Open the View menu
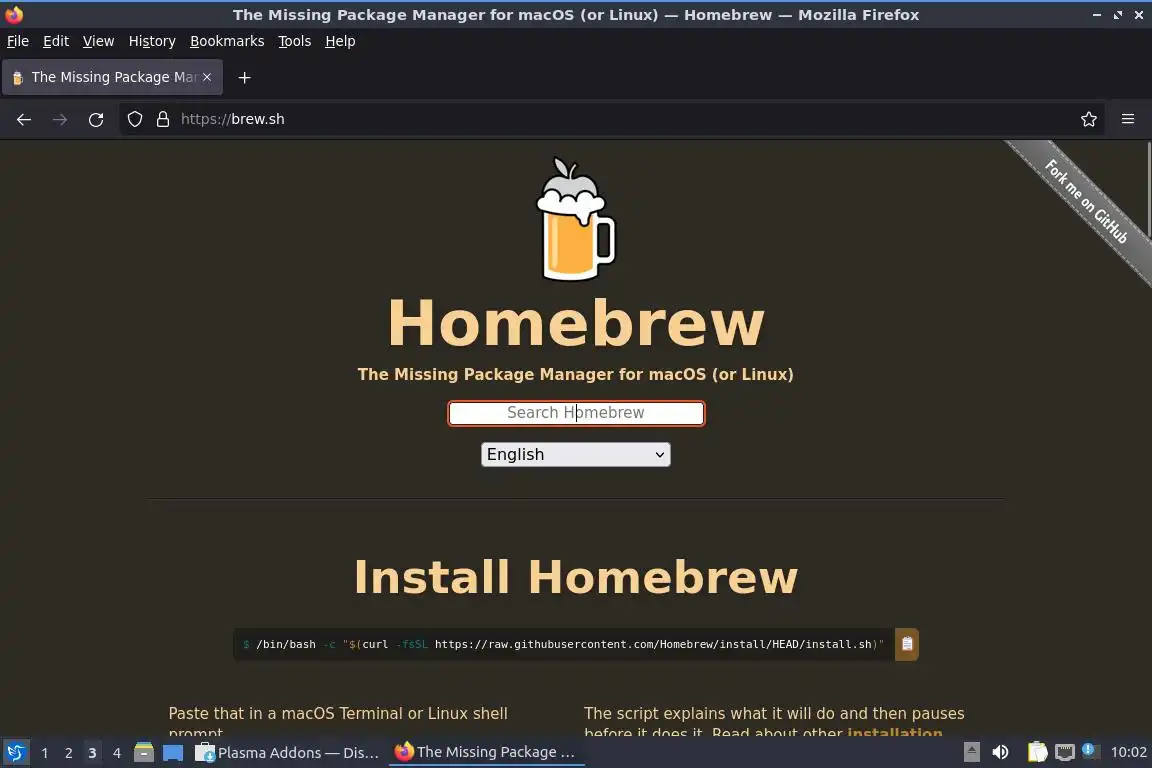Viewport: 1152px width, 768px height. point(98,41)
